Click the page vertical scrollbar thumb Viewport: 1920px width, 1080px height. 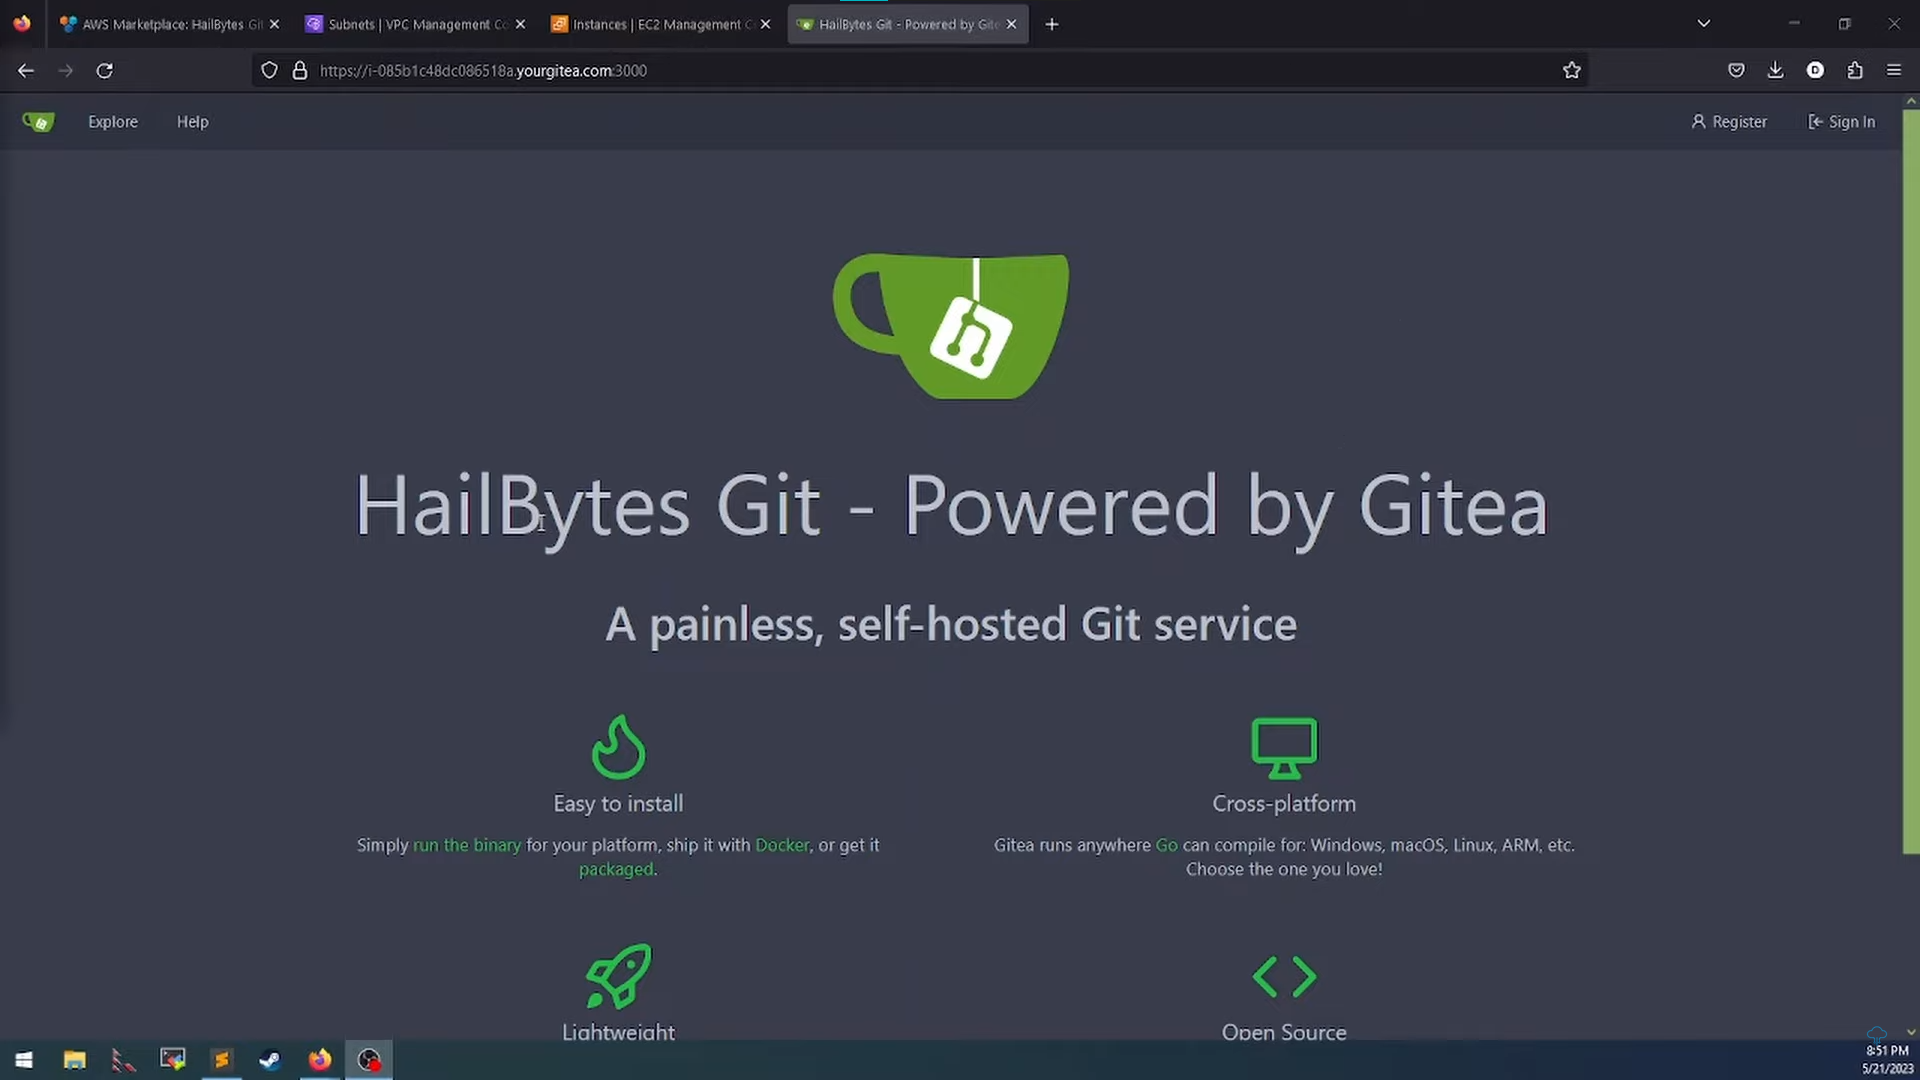pos(1910,480)
